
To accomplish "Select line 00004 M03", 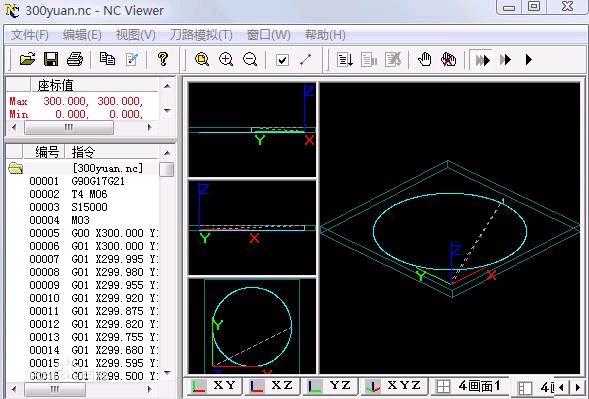I will (83, 220).
